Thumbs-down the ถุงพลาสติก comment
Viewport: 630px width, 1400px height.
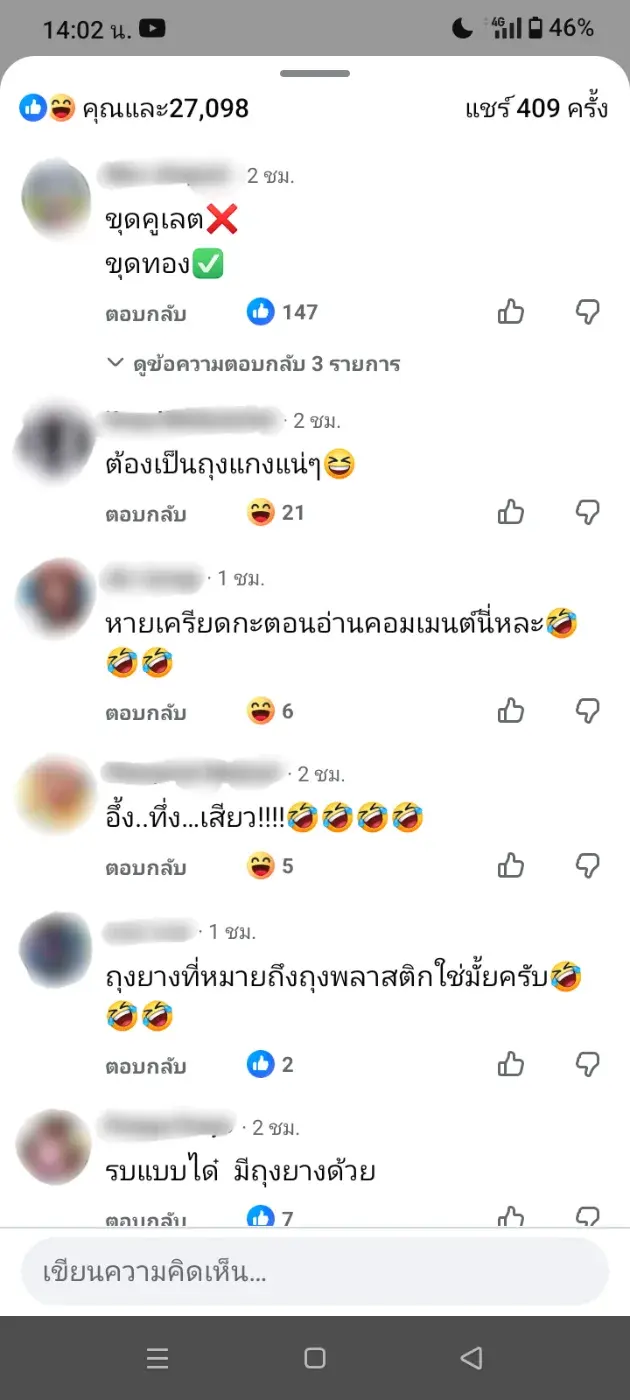coord(588,1064)
